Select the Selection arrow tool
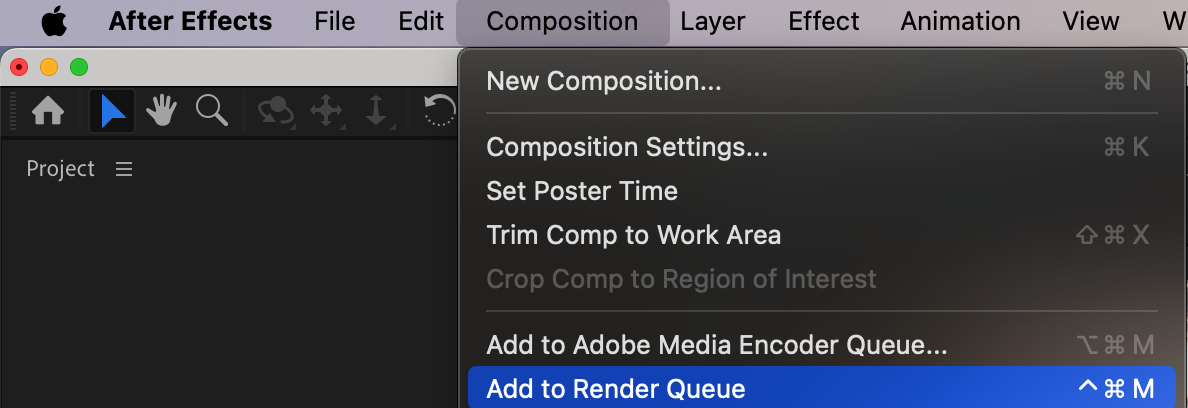The width and height of the screenshot is (1188, 408). 112,111
